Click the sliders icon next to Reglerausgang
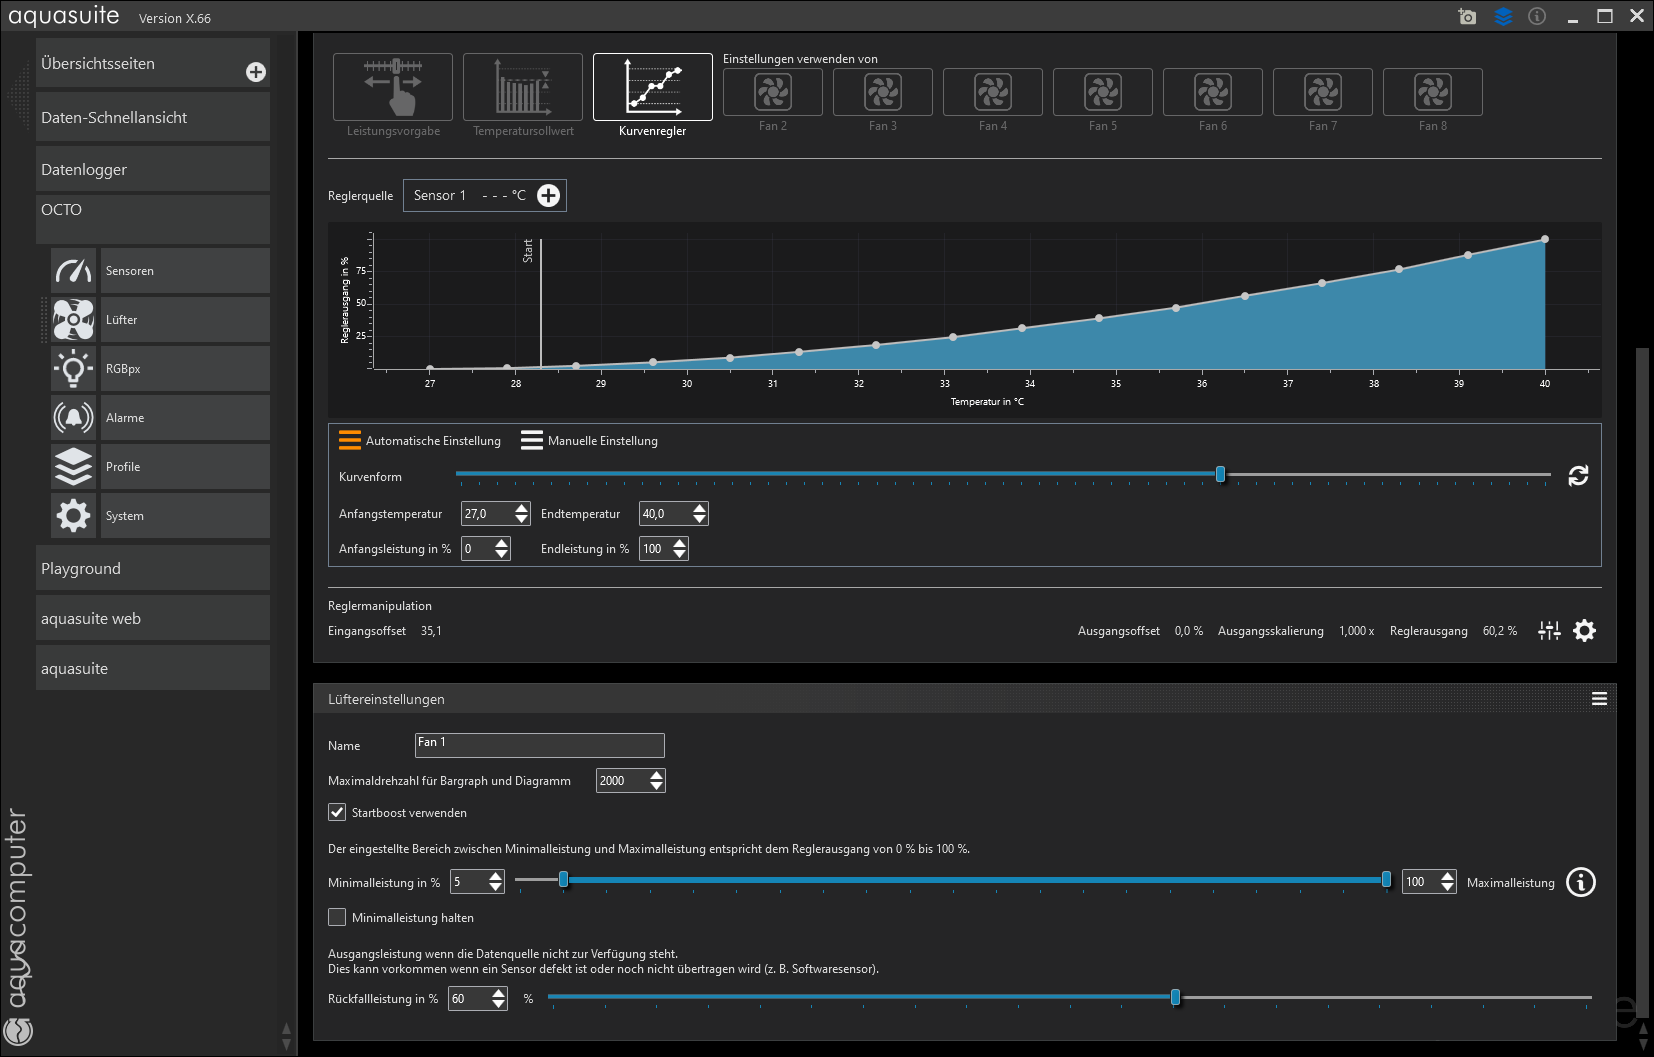Image resolution: width=1654 pixels, height=1057 pixels. click(x=1549, y=631)
